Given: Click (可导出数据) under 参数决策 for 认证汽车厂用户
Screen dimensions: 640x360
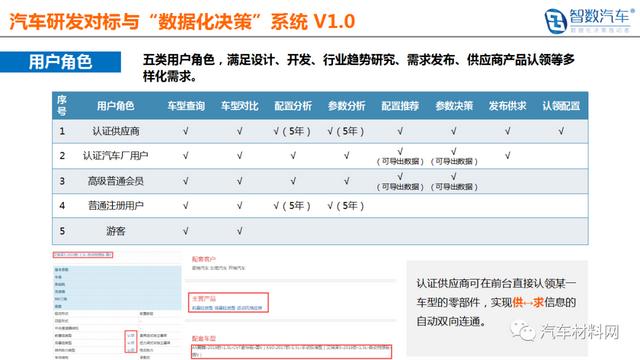Looking at the screenshot, I should pos(454,161).
